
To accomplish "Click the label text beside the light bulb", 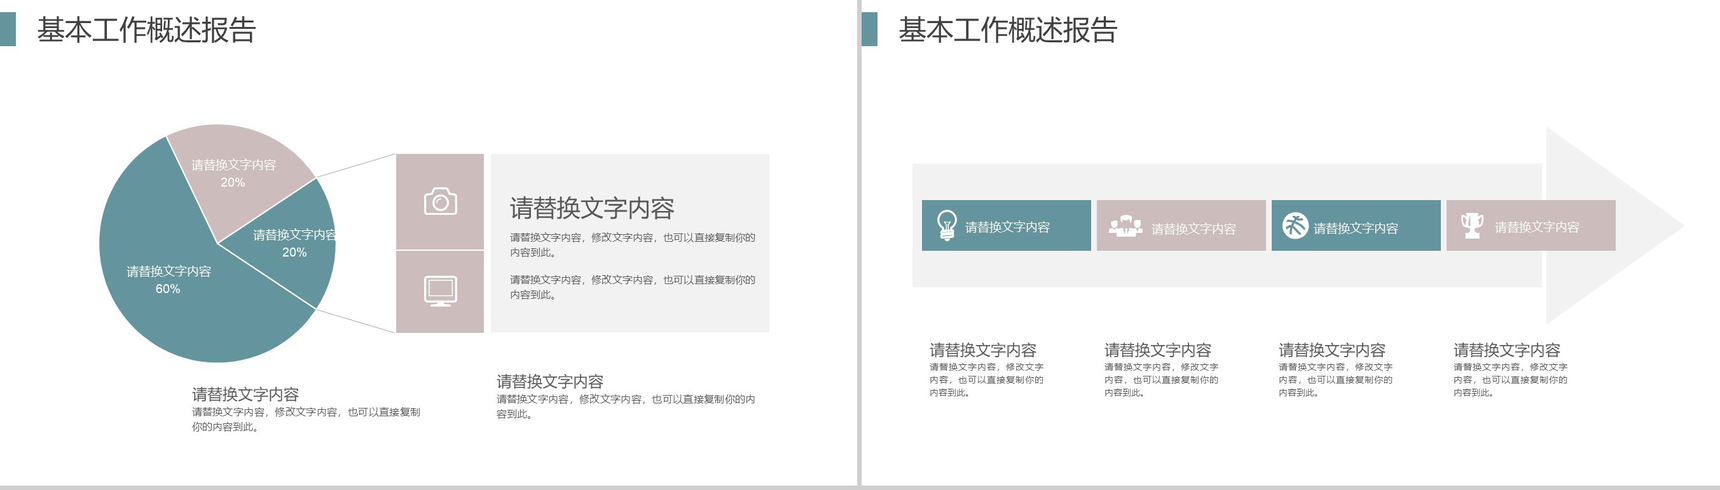I will point(1007,227).
